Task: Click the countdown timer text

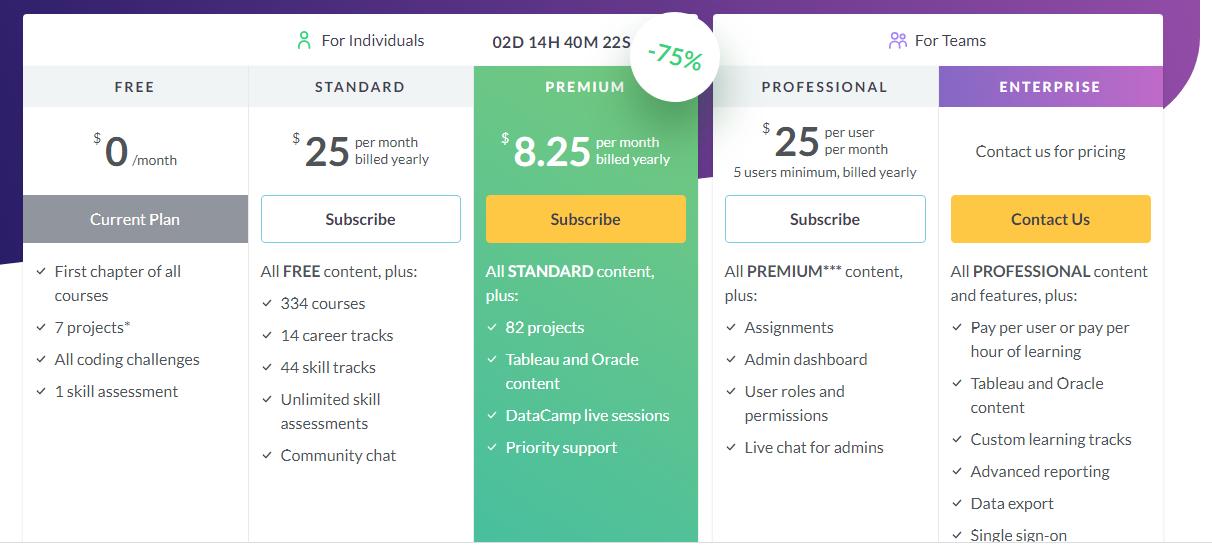Action: (562, 42)
